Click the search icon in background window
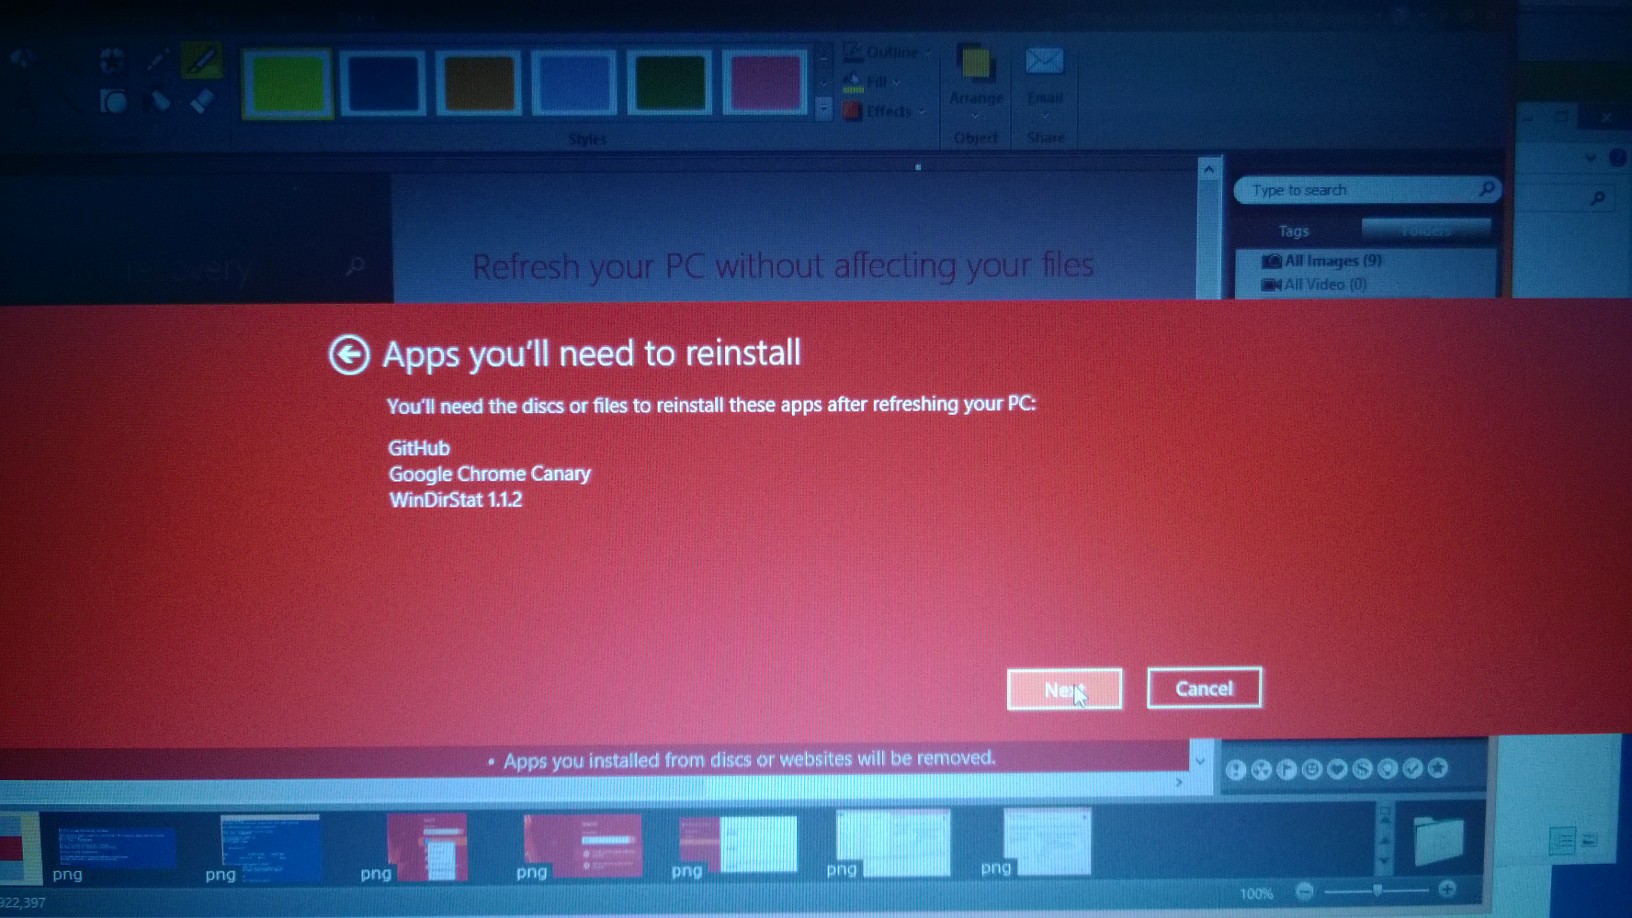The image size is (1632, 918). pos(1597,199)
